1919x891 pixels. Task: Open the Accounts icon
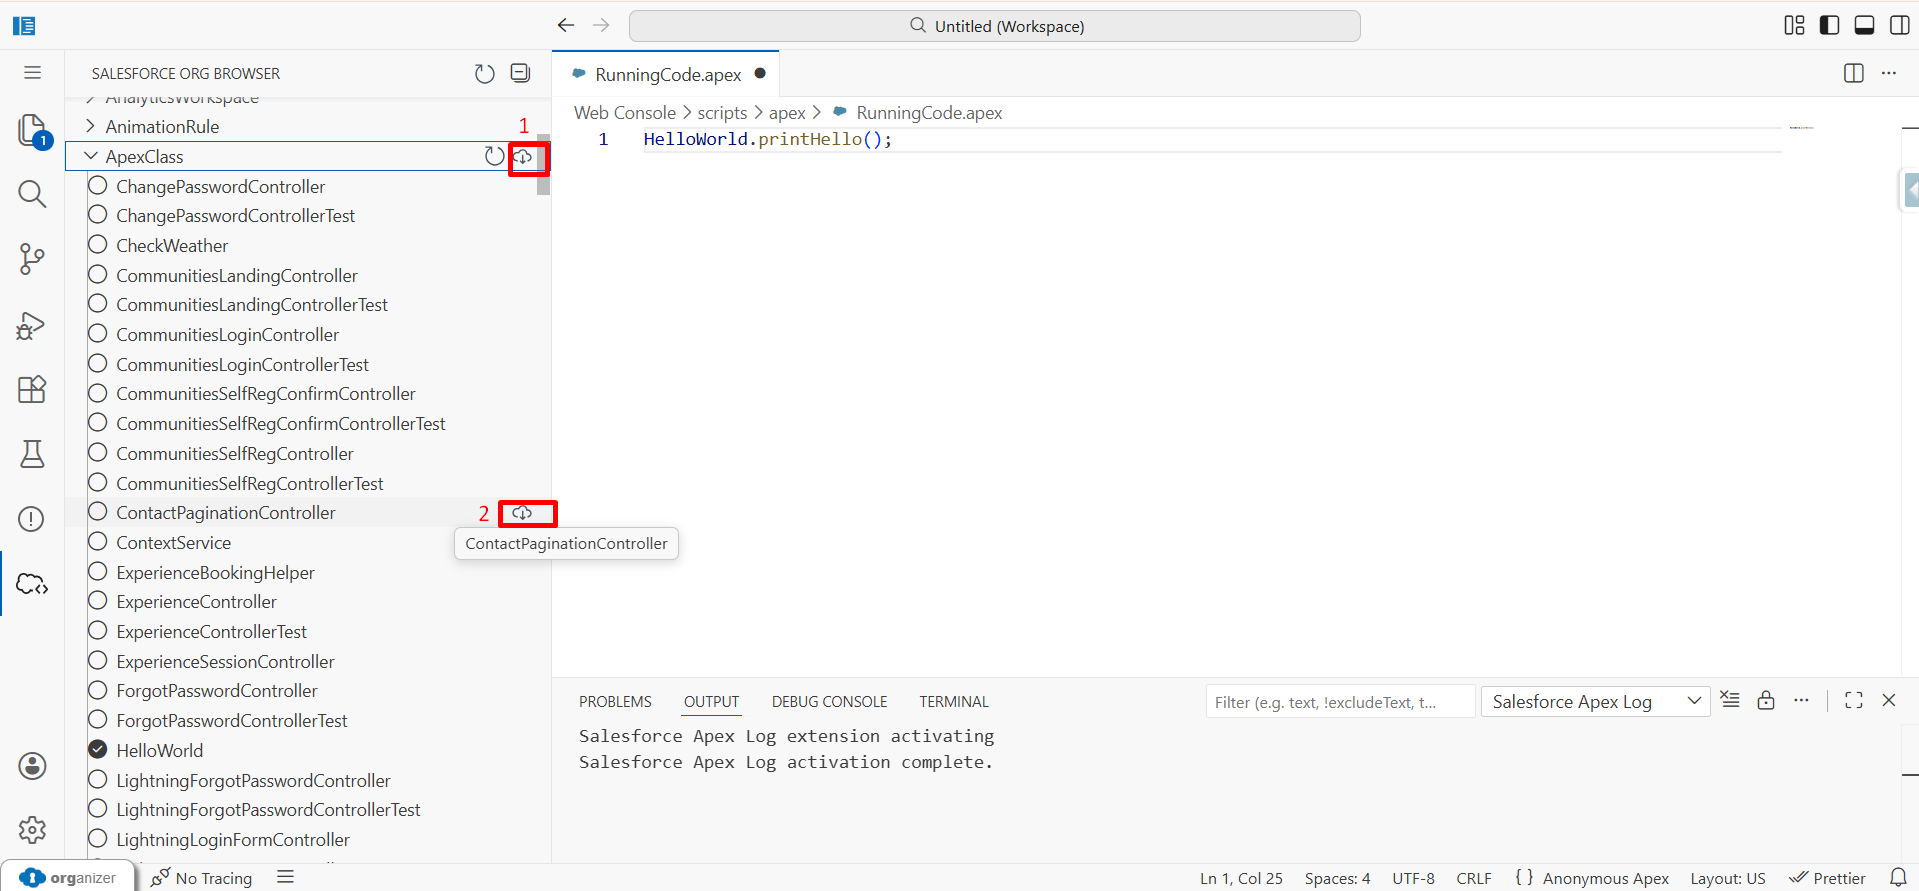[x=32, y=766]
